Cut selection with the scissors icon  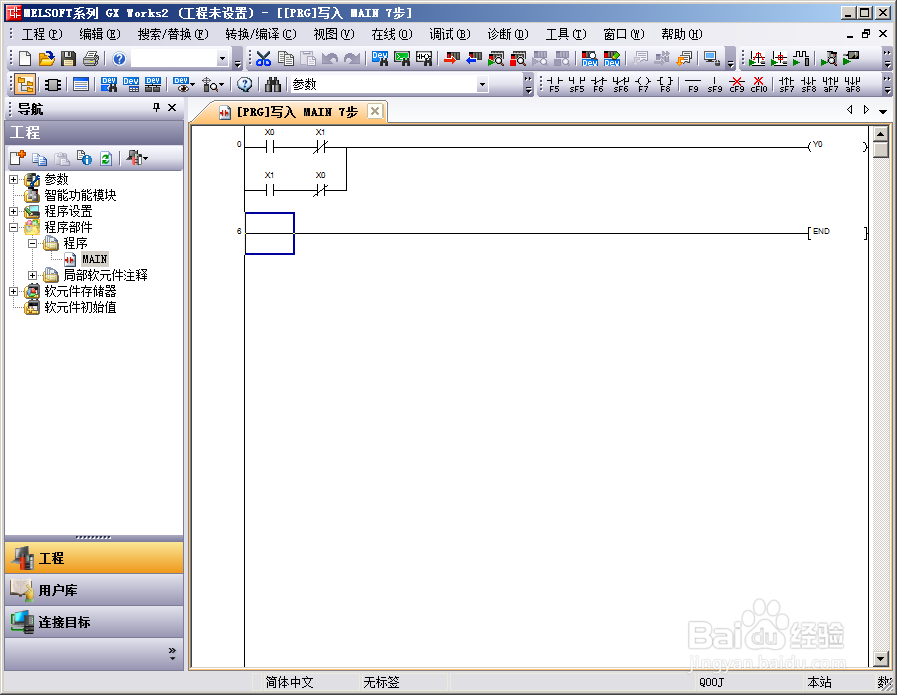coord(263,58)
